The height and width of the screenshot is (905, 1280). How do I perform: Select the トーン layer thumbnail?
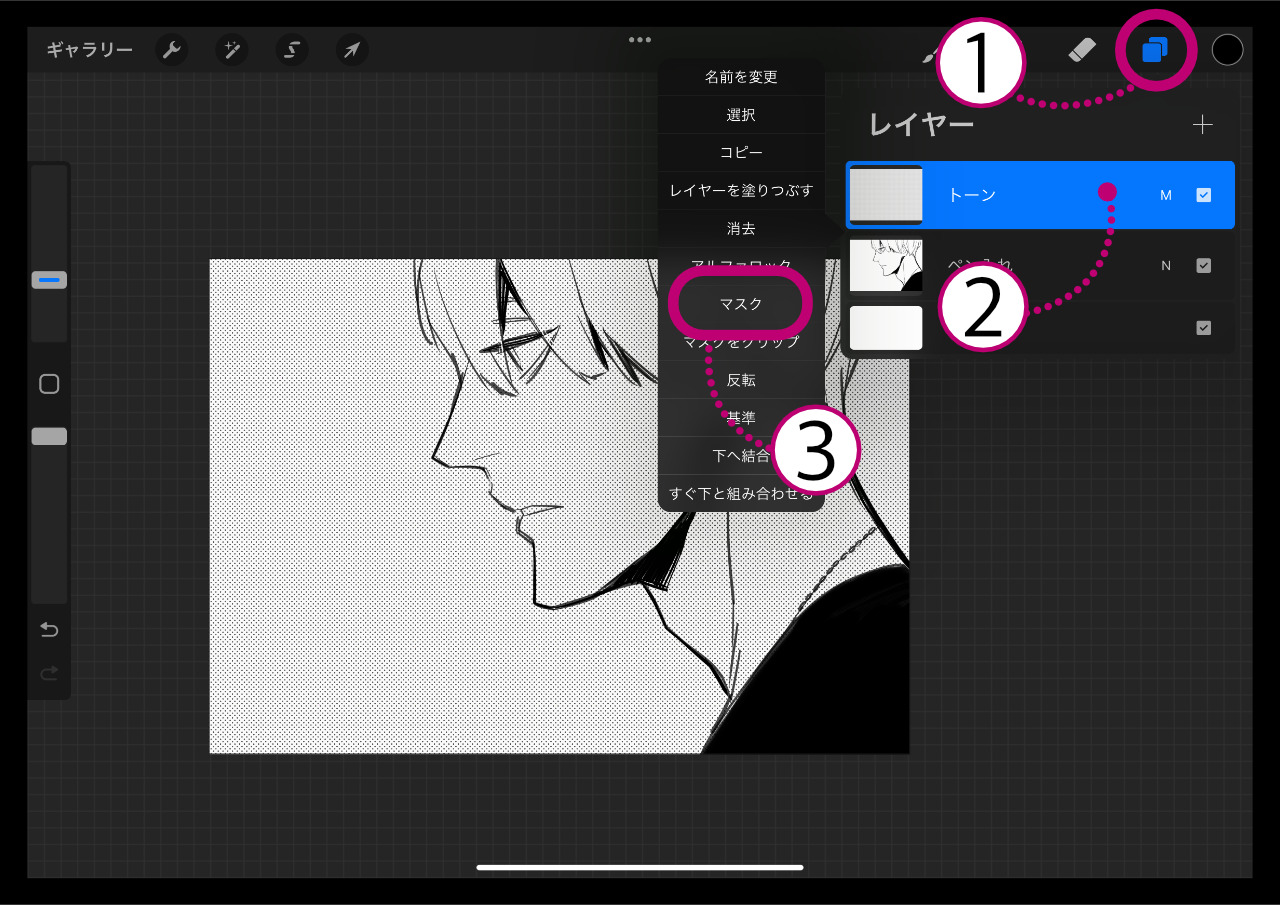click(x=886, y=195)
